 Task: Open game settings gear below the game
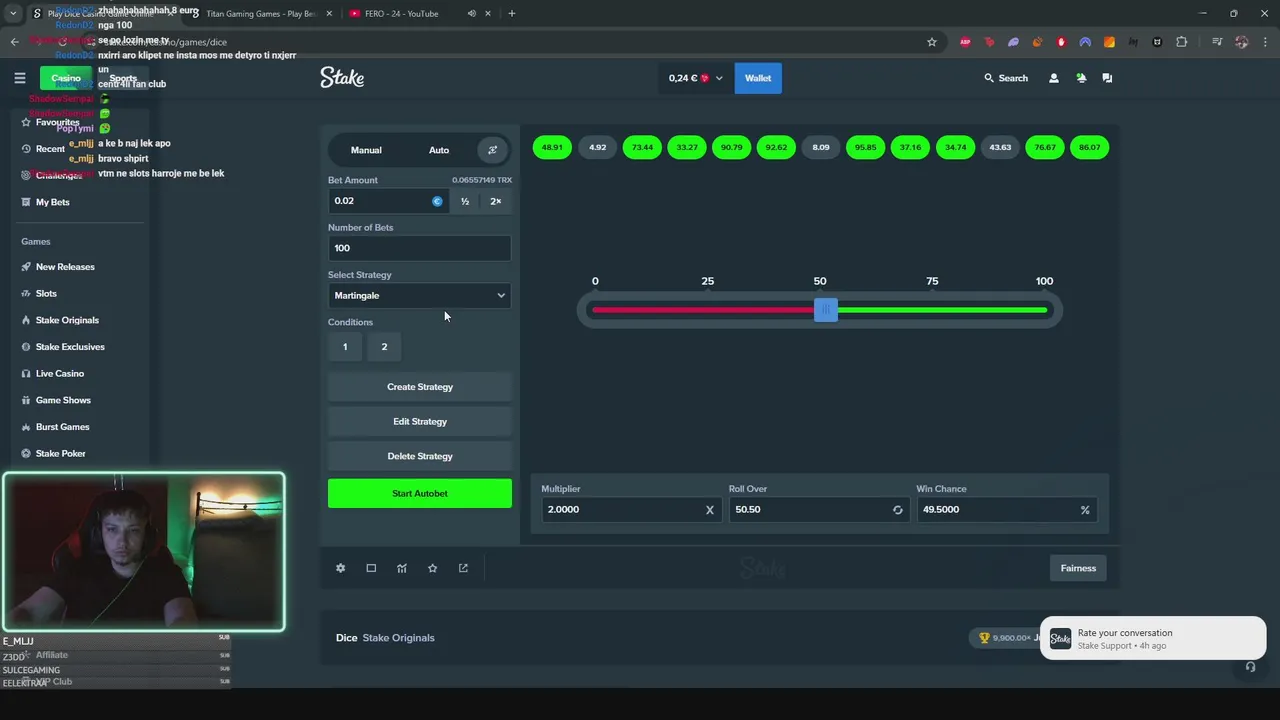(x=340, y=568)
